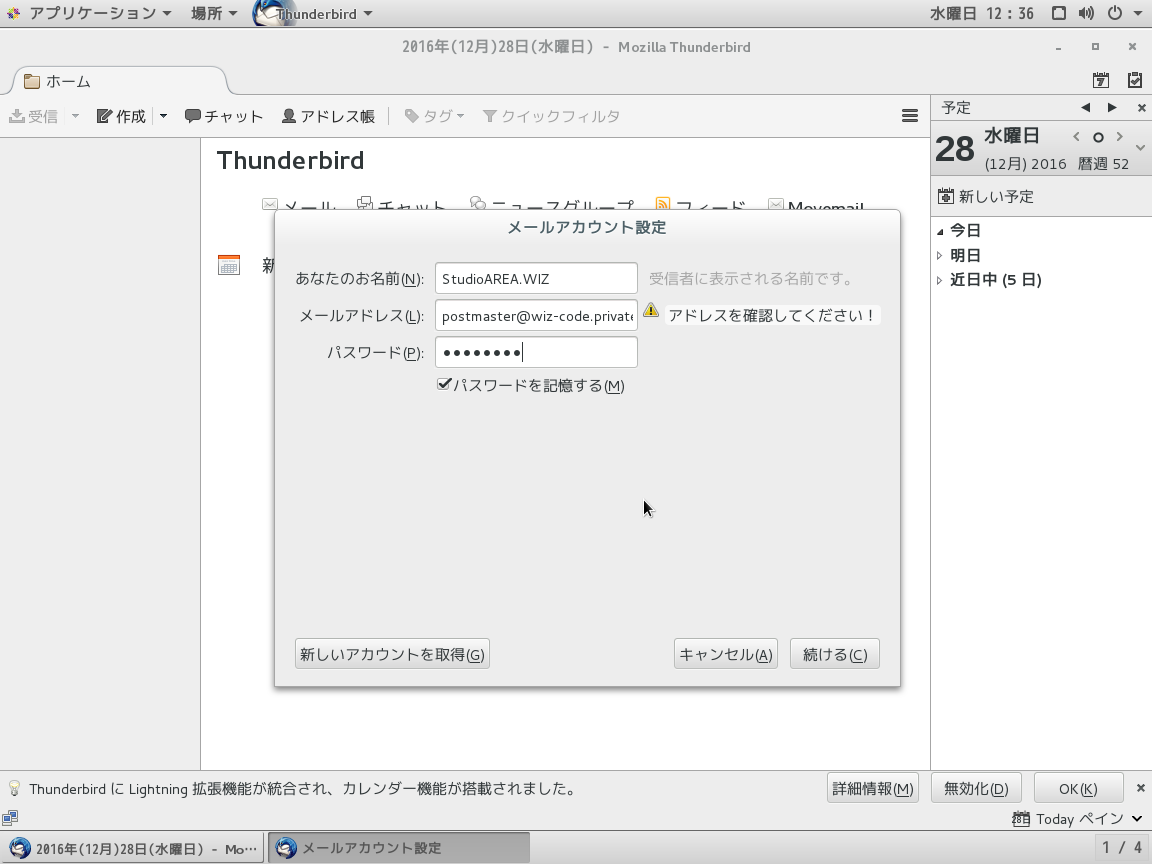The image size is (1152, 864).
Task: Click the 予定 pane title
Action: pyautogui.click(x=957, y=108)
